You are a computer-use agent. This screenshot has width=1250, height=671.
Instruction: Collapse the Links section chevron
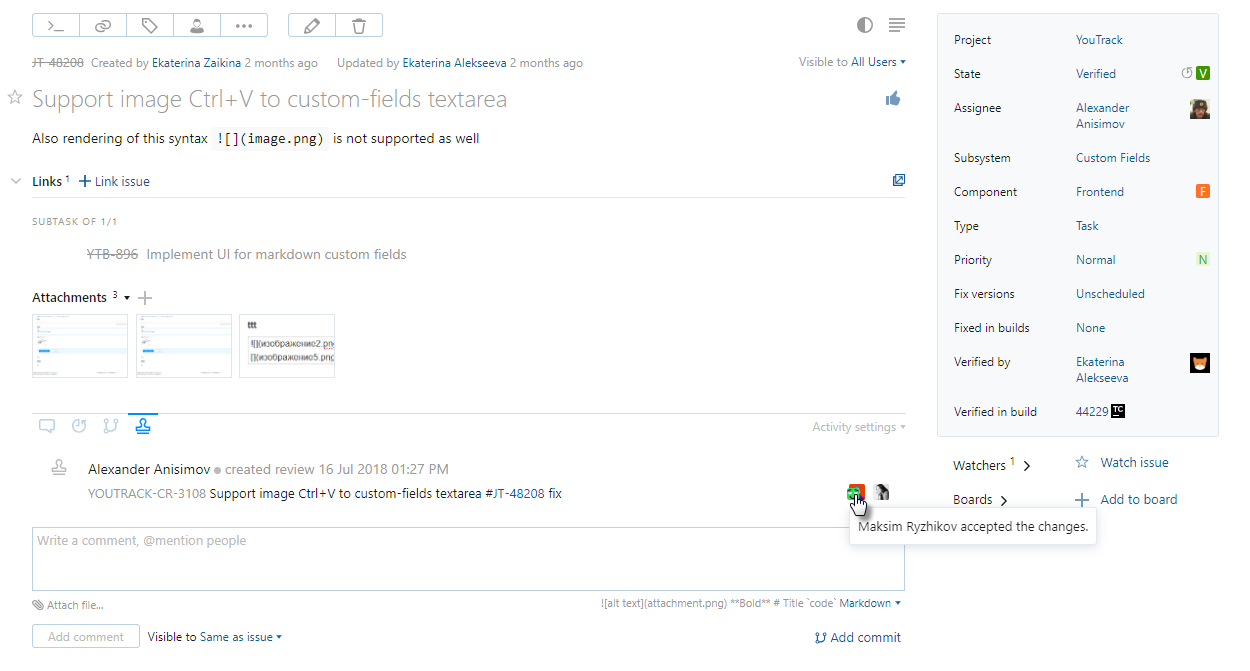(15, 181)
